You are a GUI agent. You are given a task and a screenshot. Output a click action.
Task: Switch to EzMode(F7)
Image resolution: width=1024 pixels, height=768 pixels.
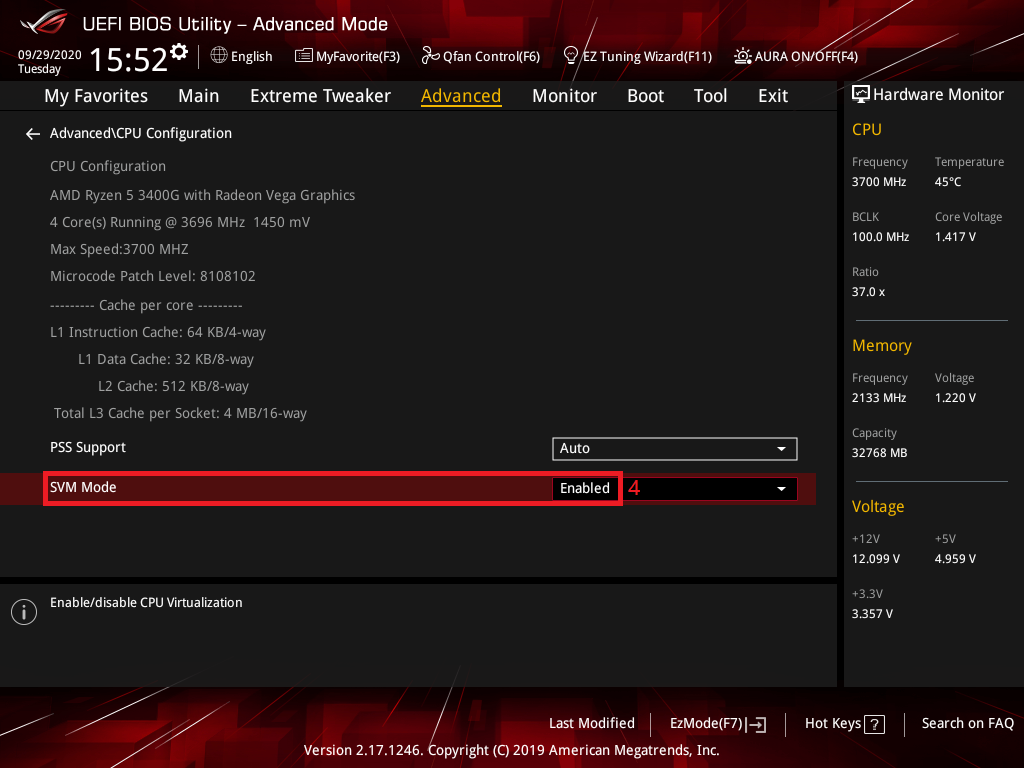(x=717, y=724)
